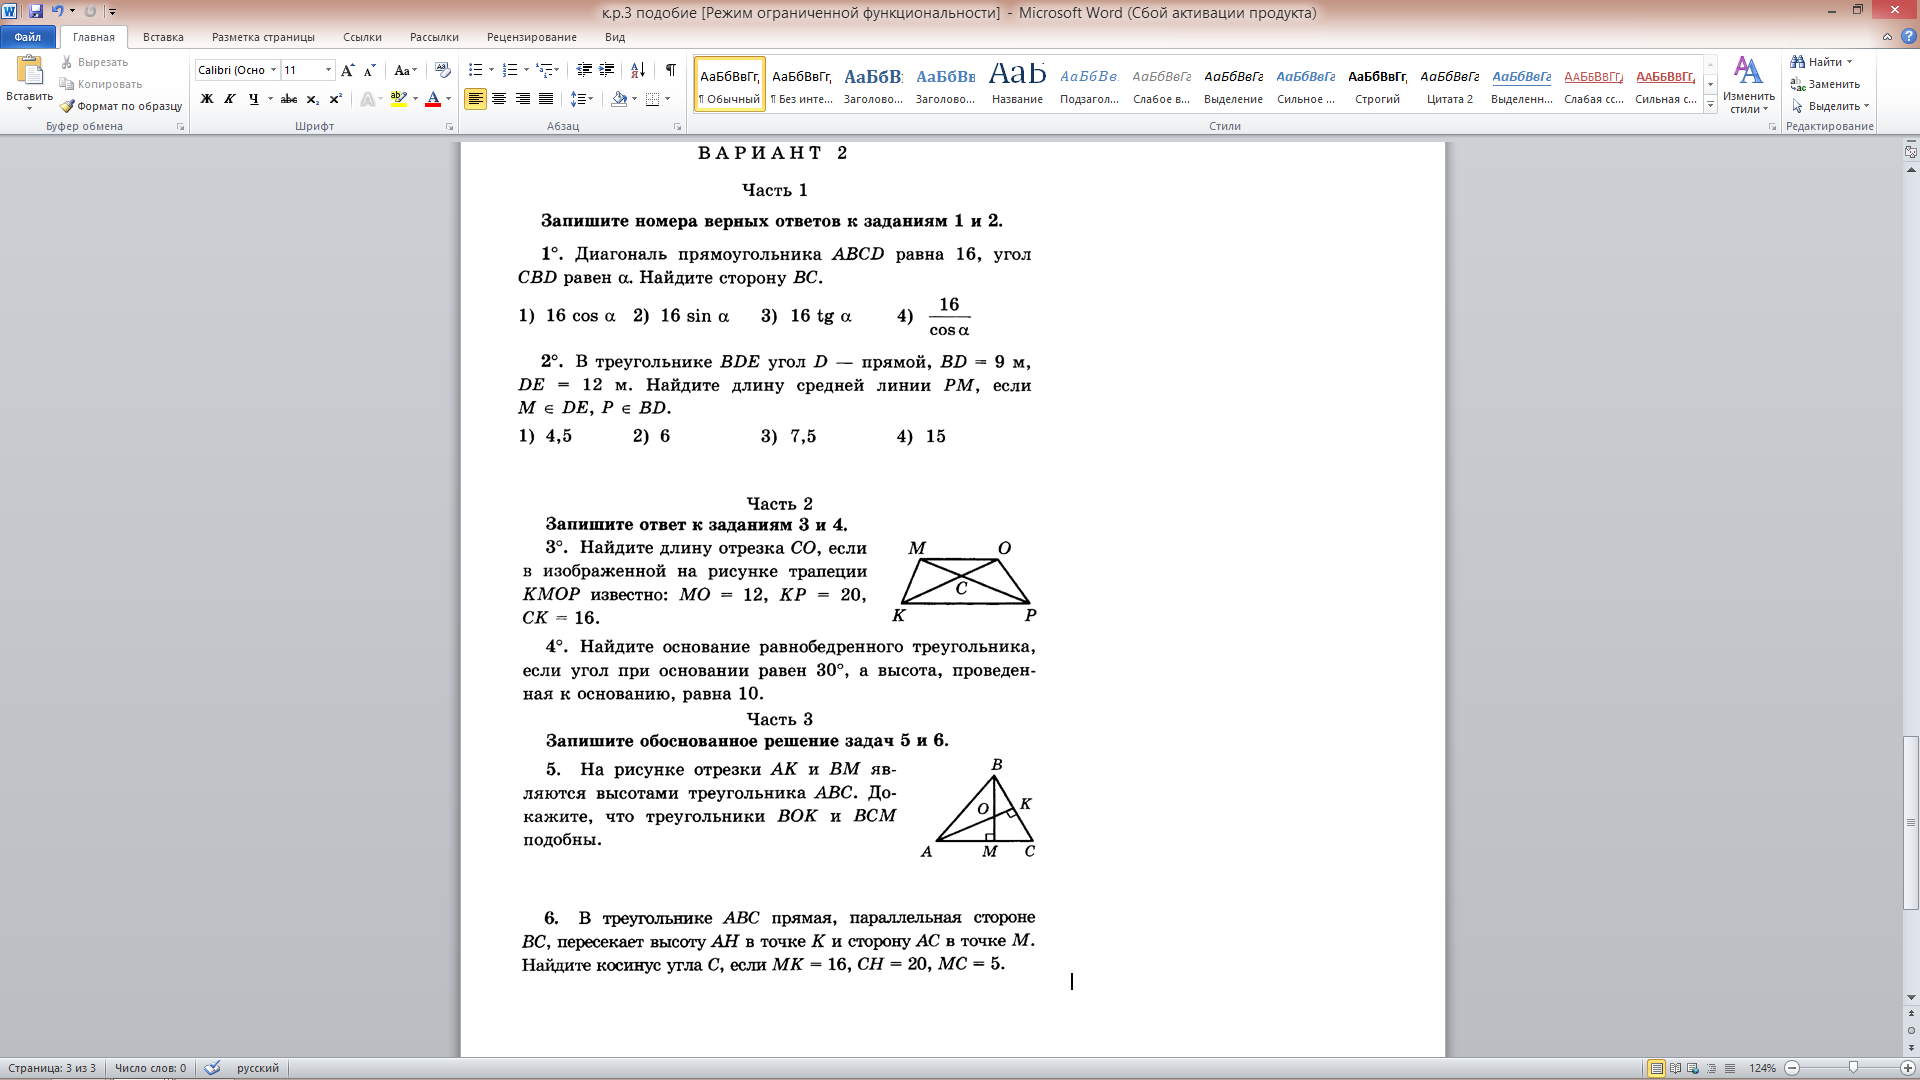Switch to the Ссылки tab

point(362,37)
